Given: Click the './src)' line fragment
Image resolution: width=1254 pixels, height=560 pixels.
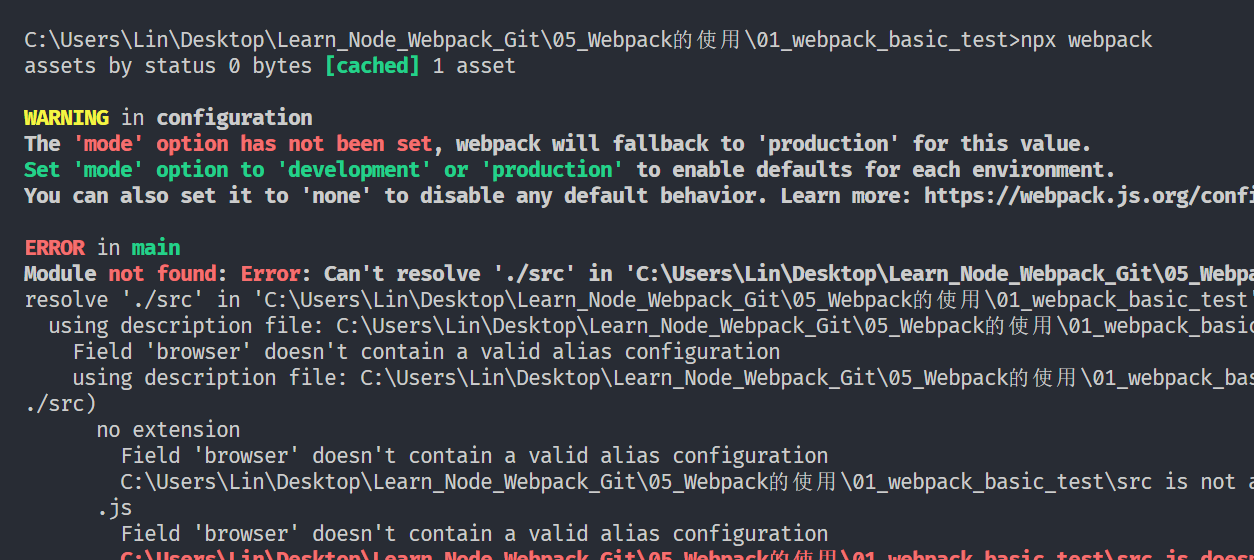Looking at the screenshot, I should pos(60,404).
